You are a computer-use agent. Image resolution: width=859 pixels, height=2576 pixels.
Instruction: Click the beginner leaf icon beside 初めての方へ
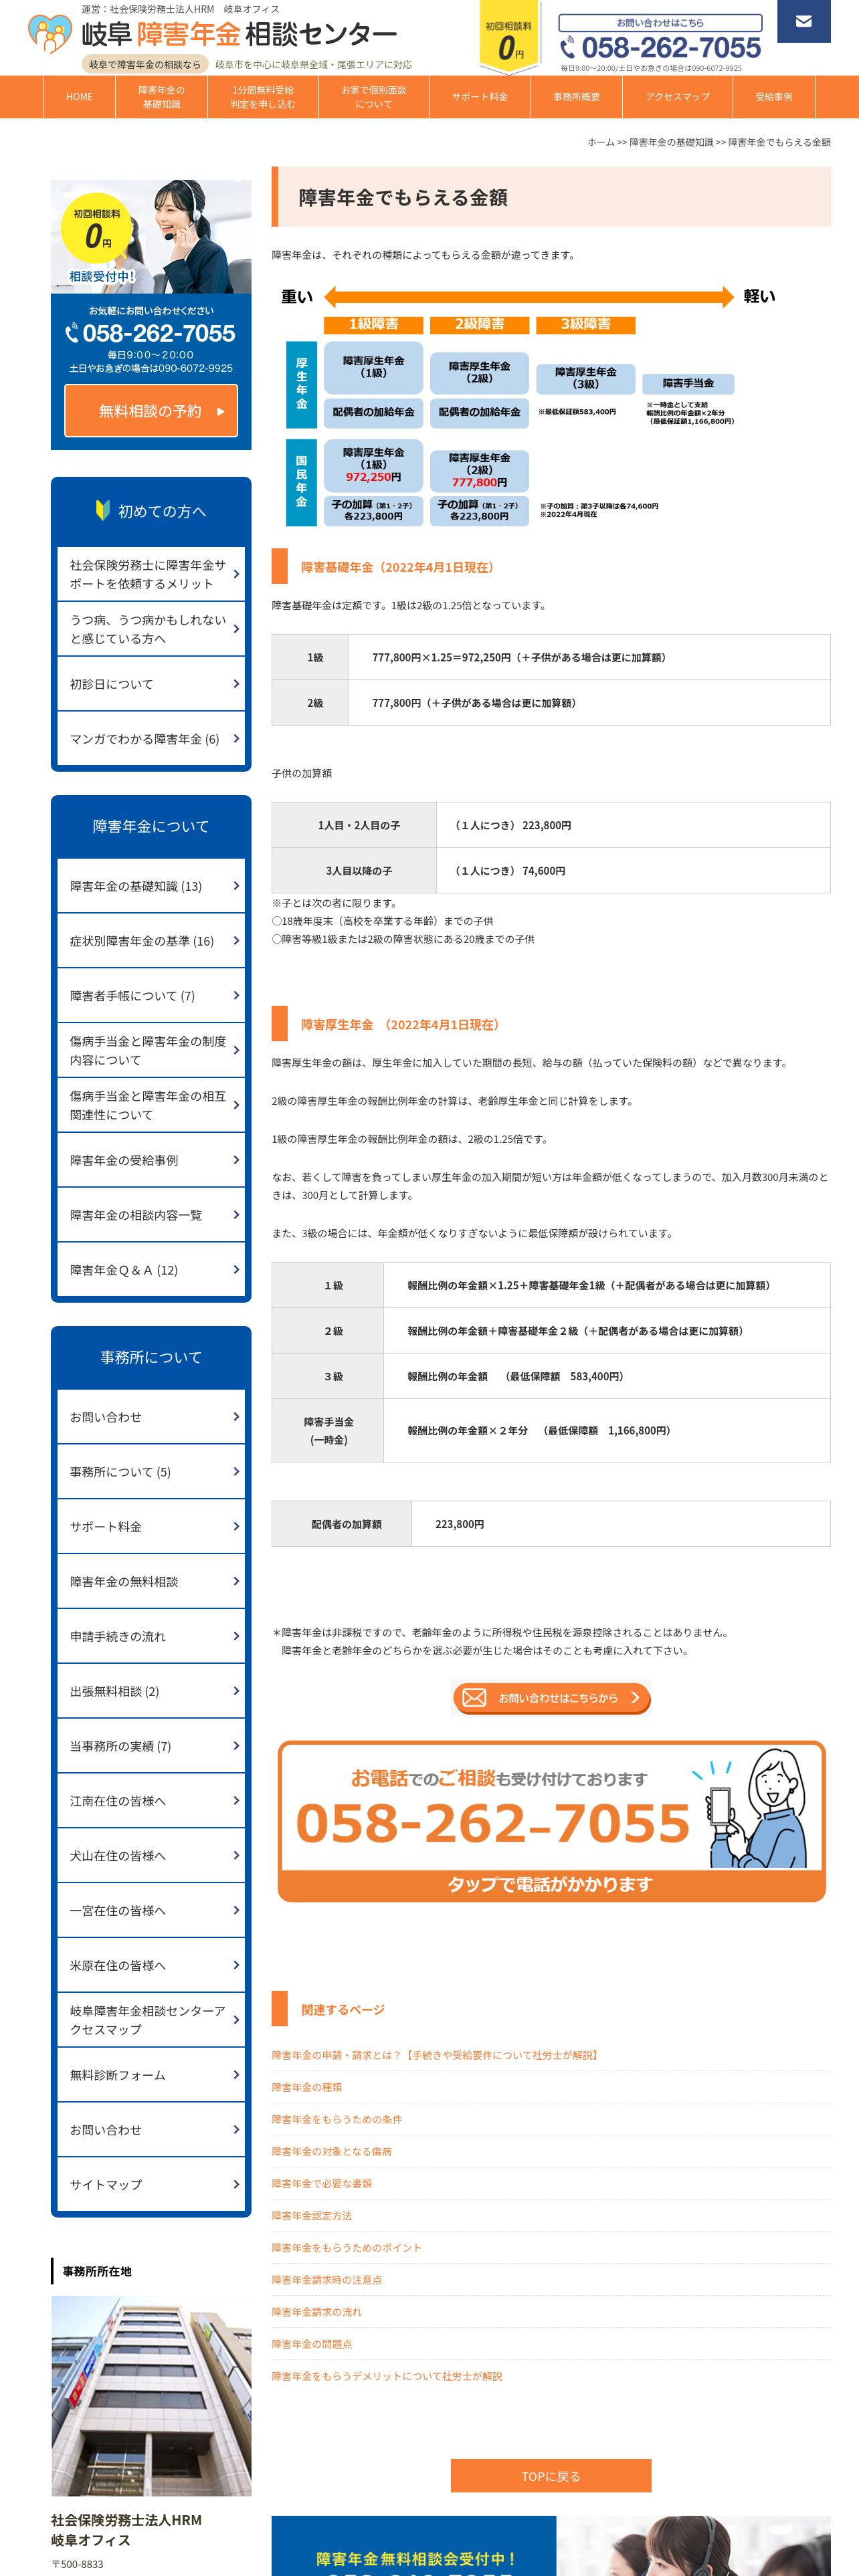[x=102, y=510]
